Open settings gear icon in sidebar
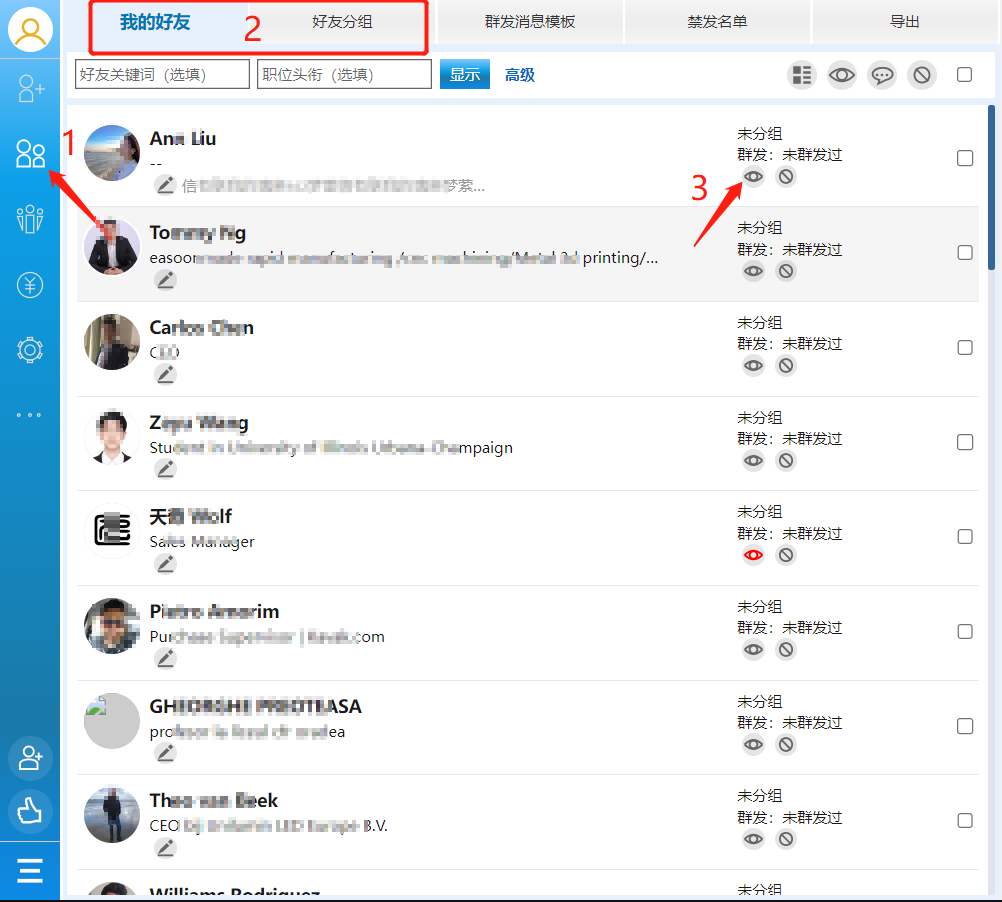Viewport: 1002px width, 902px height. pyautogui.click(x=30, y=350)
